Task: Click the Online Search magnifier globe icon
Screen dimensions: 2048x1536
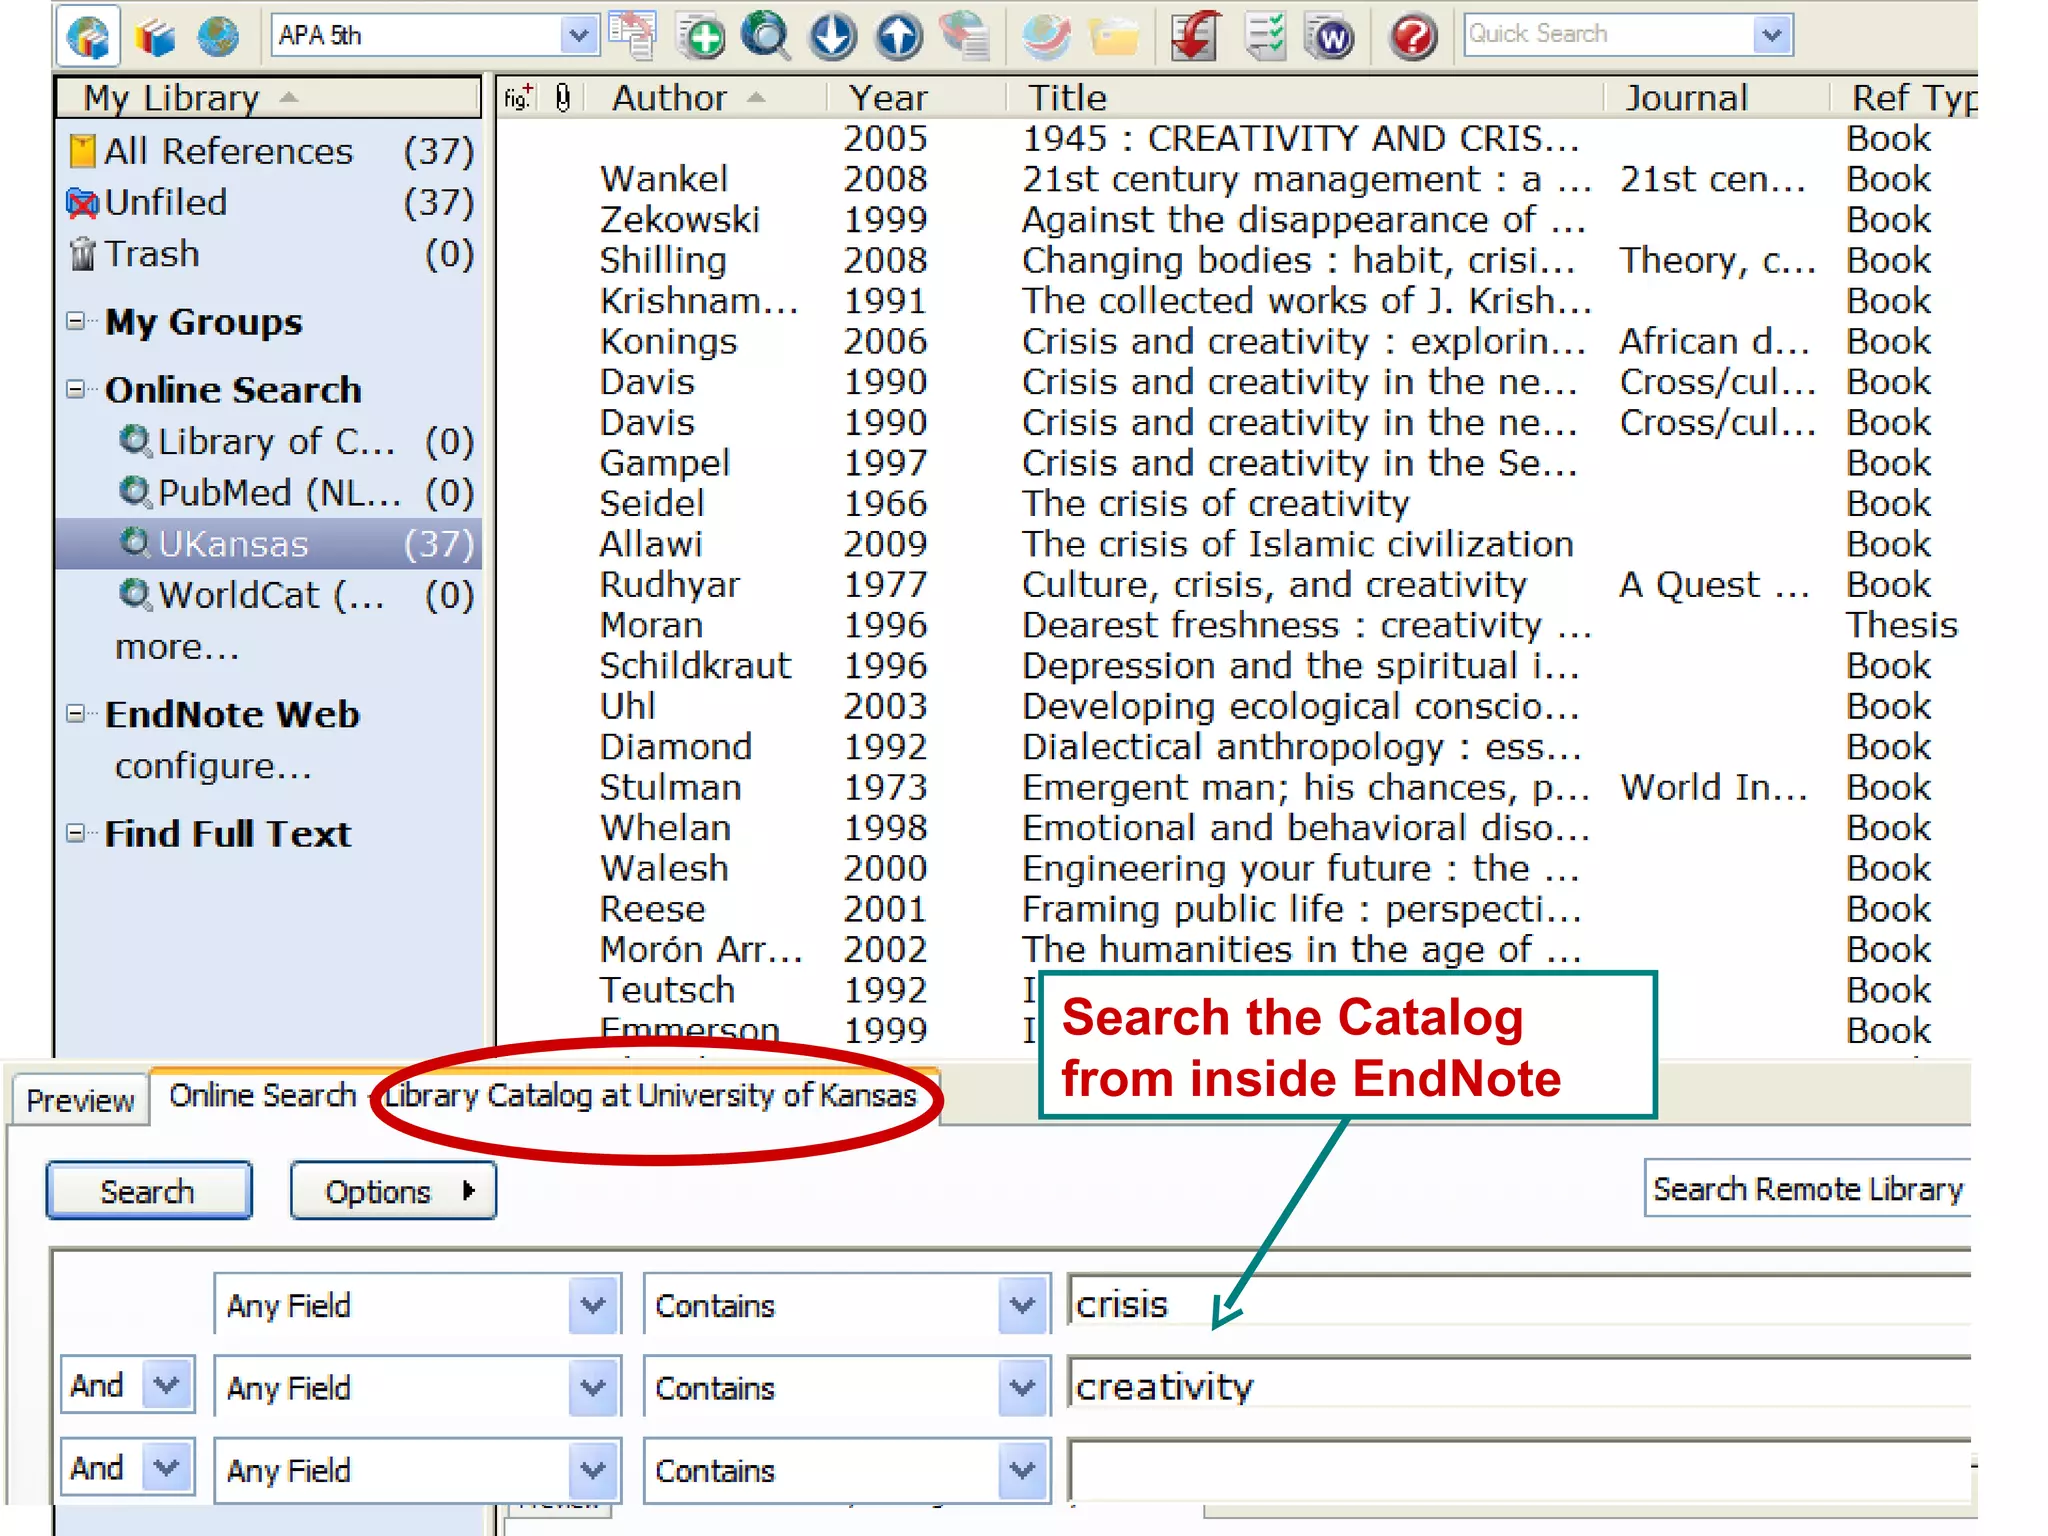Action: click(x=766, y=37)
